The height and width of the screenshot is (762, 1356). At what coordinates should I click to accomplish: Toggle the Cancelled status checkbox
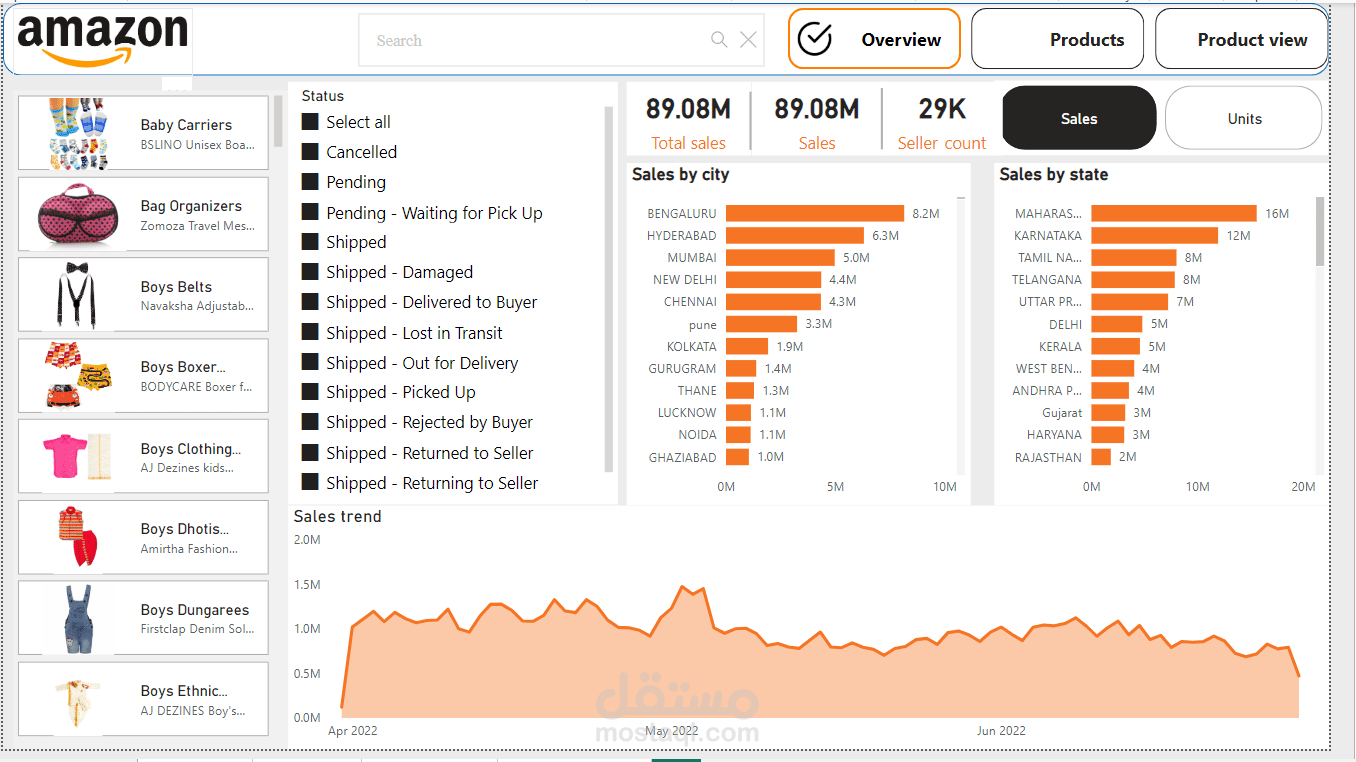310,152
